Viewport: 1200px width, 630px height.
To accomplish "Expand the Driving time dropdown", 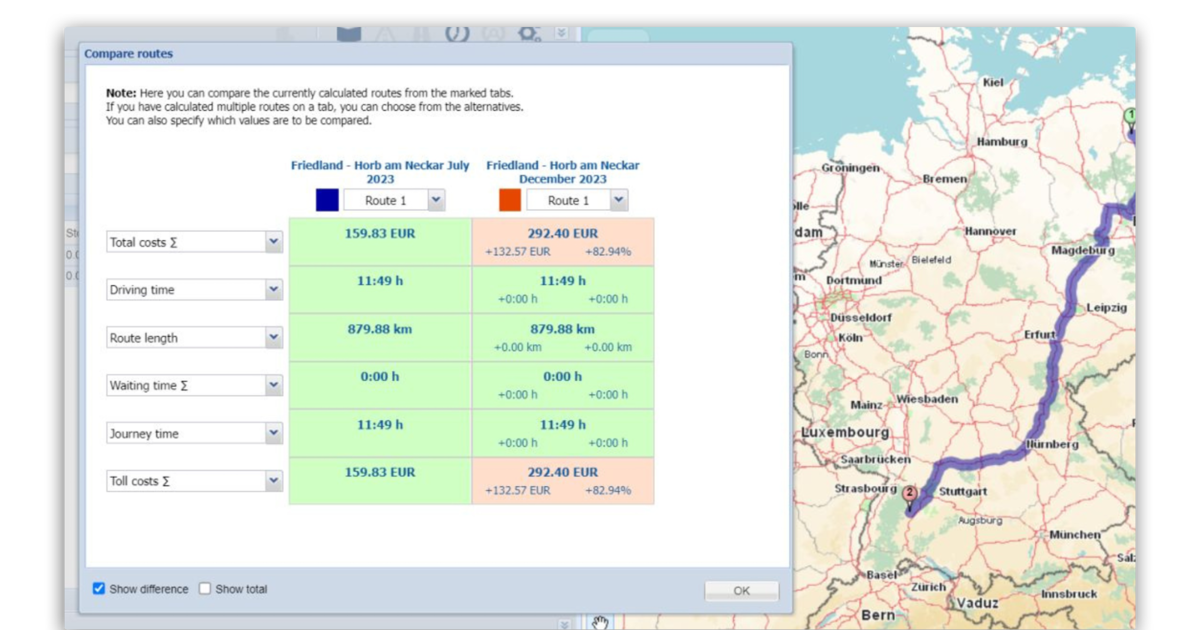I will [274, 289].
